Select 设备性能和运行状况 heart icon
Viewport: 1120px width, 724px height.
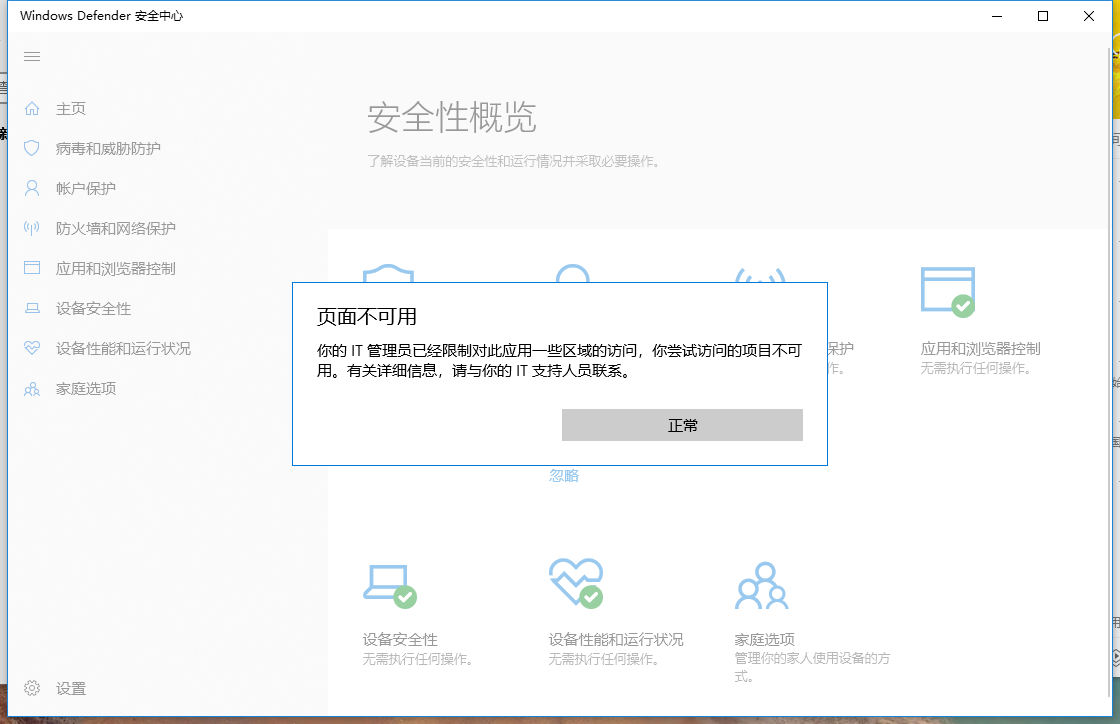pos(31,348)
